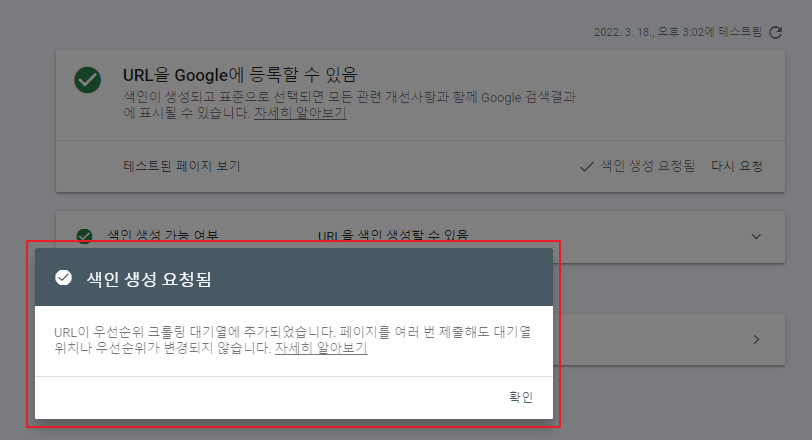Click the white checkmark icon in 색인 생성 요청됨 dialog header
Image resolution: width=812 pixels, height=440 pixels.
tap(63, 278)
